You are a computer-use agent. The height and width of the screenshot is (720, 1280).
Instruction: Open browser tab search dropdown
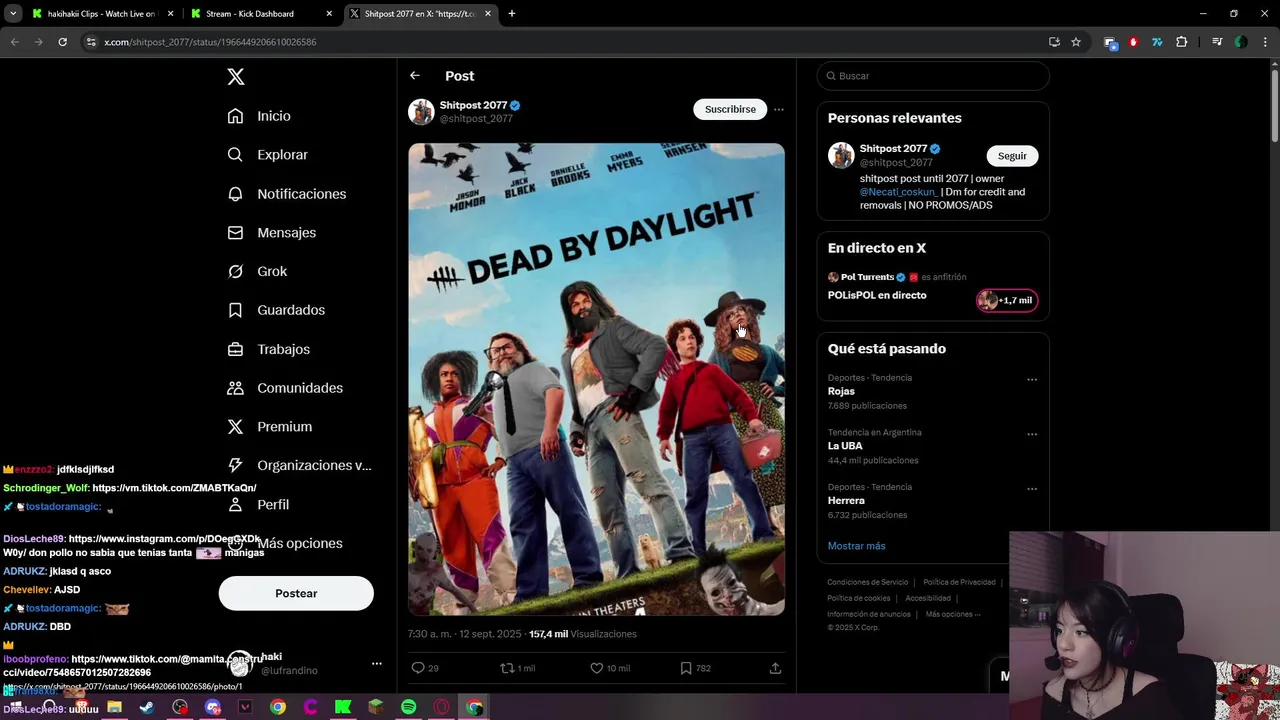coord(13,14)
